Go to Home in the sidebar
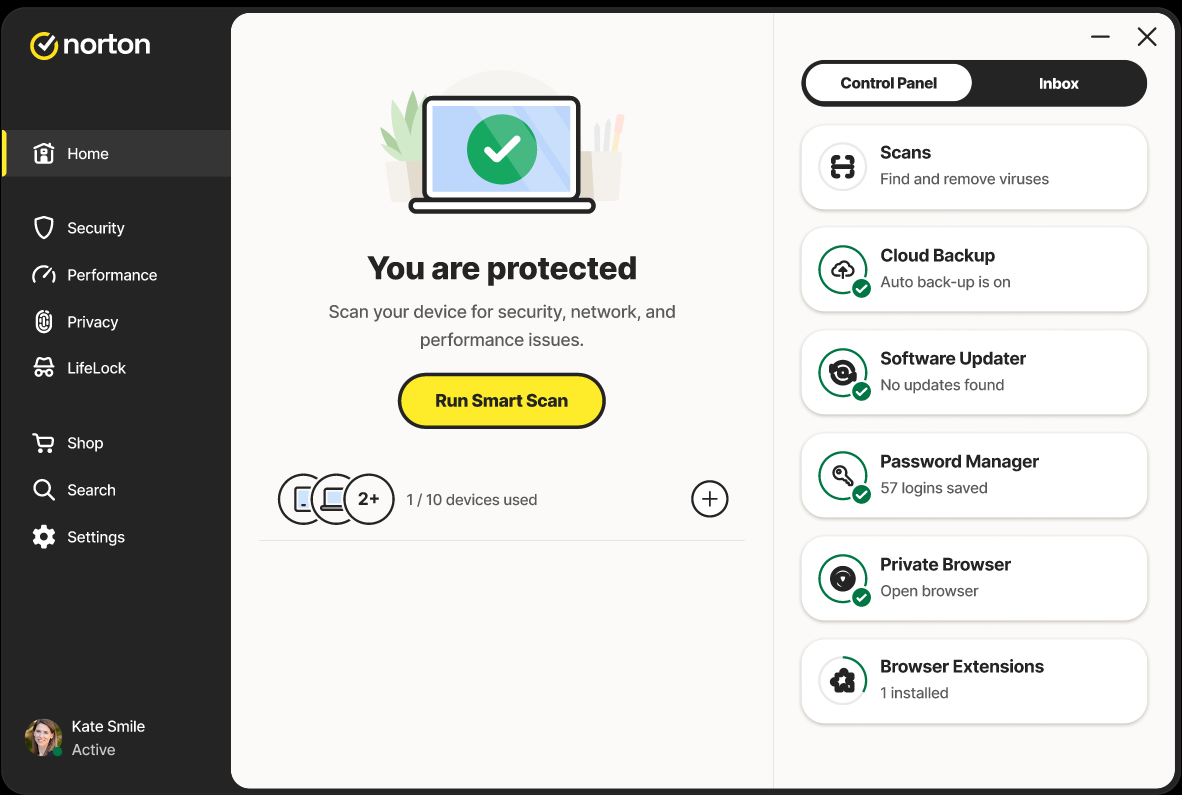1182x795 pixels. 87,154
